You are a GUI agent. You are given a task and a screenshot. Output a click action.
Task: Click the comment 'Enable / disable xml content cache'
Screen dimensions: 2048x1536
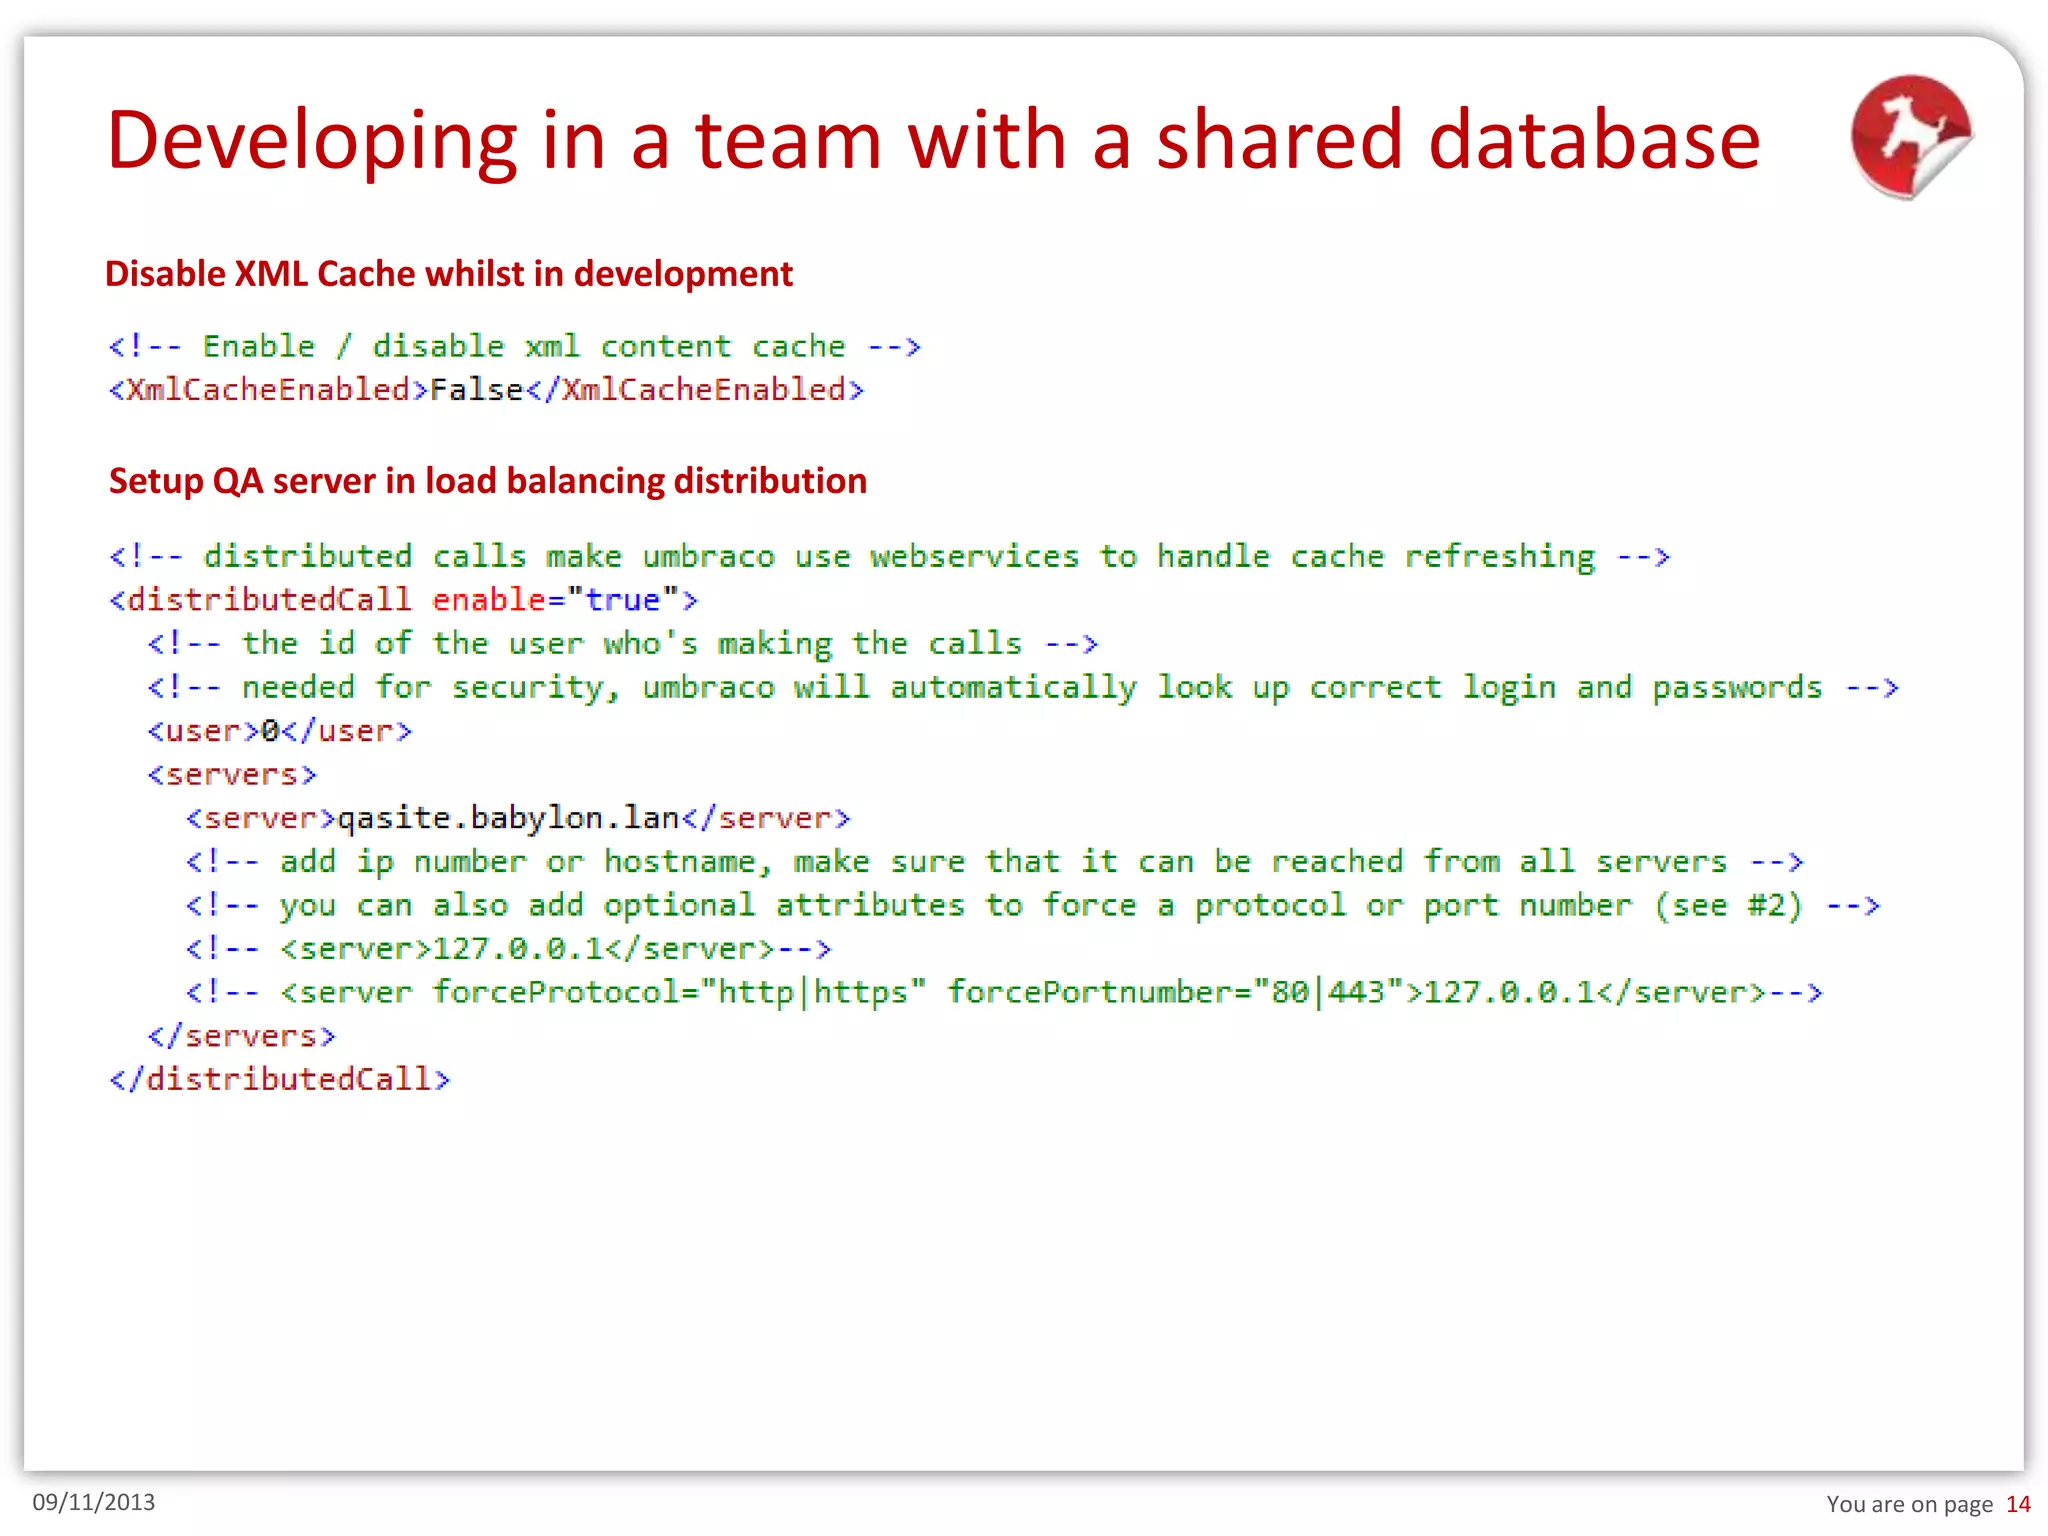click(x=515, y=346)
